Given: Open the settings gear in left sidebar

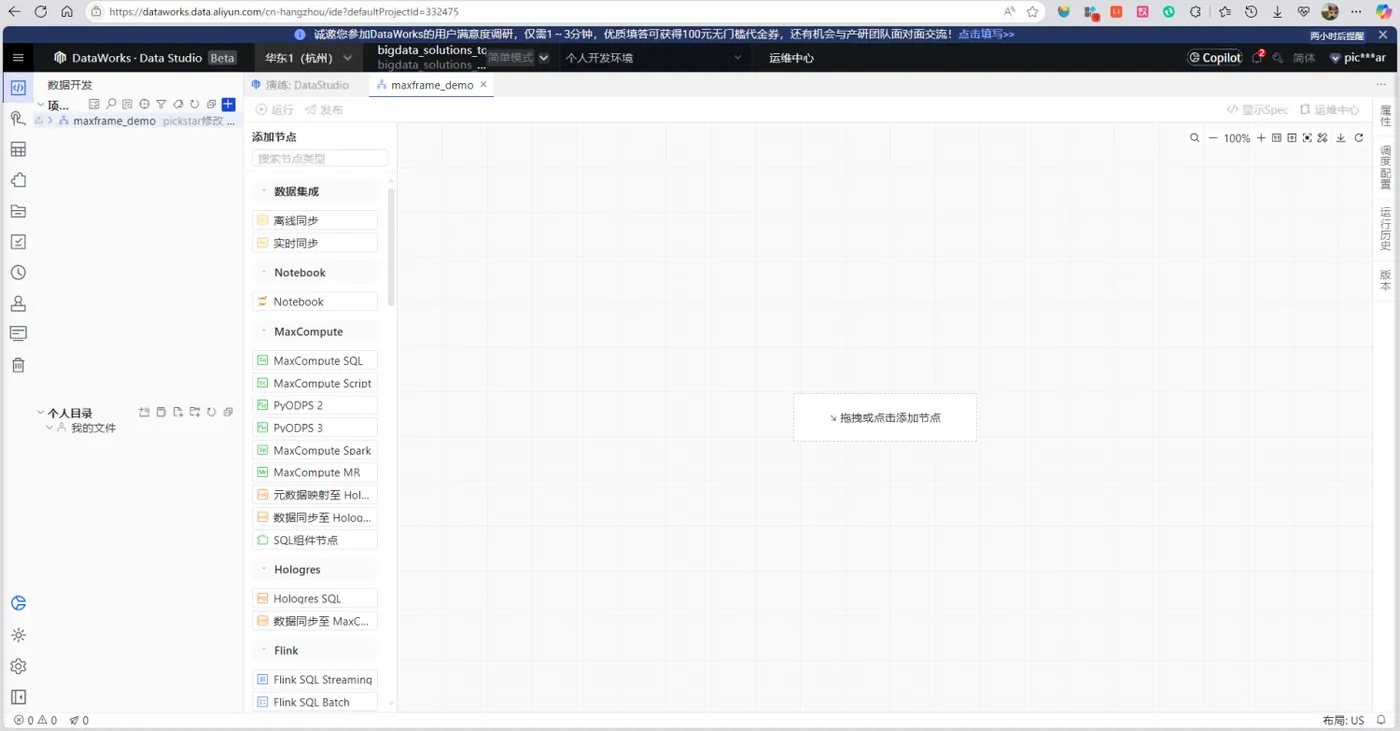Looking at the screenshot, I should (x=18, y=666).
